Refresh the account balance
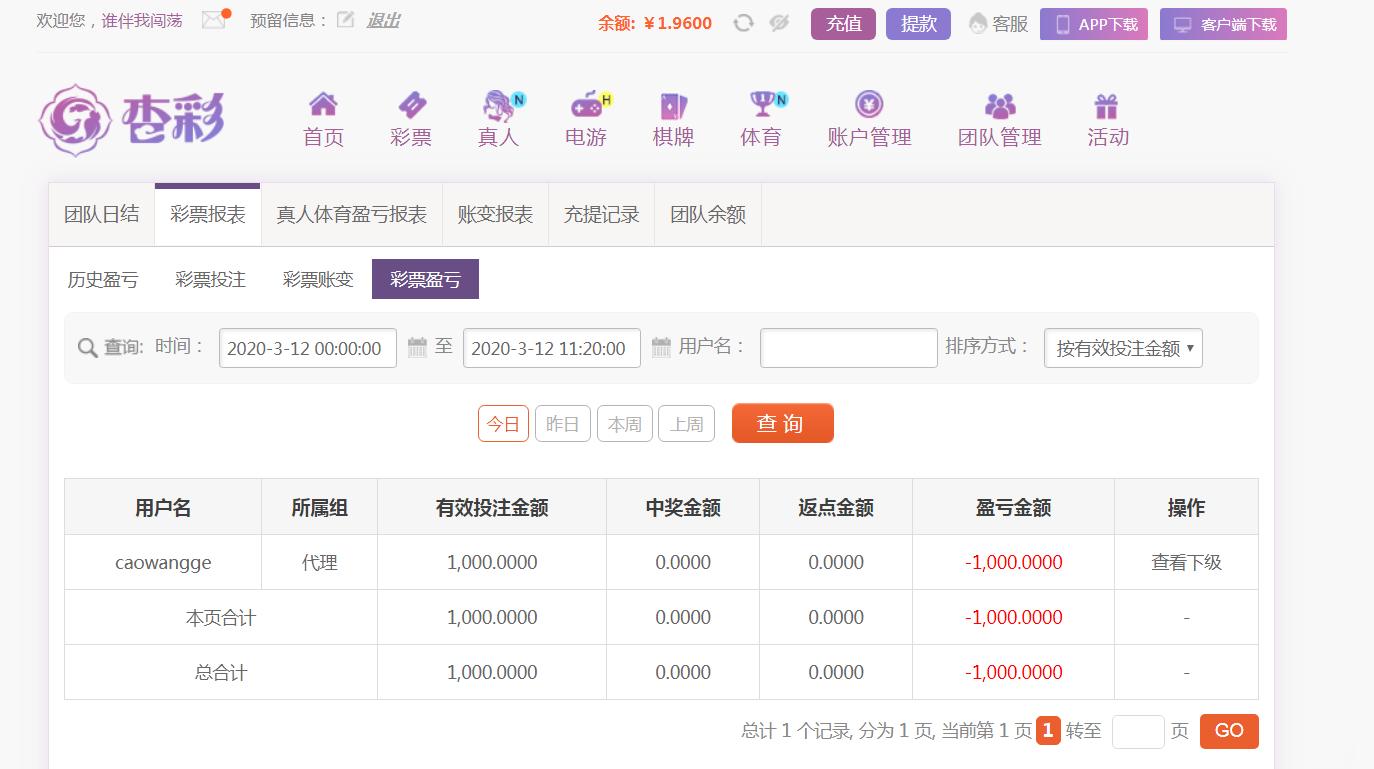 [x=743, y=23]
